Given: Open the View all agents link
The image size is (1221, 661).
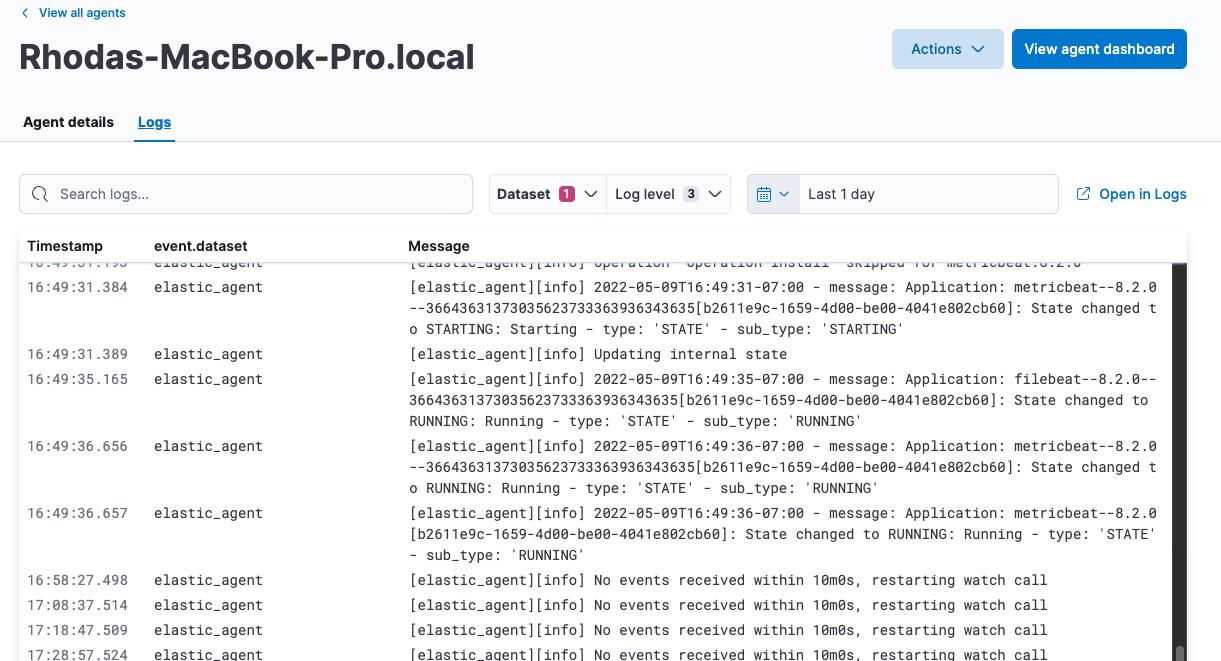Looking at the screenshot, I should 82,13.
